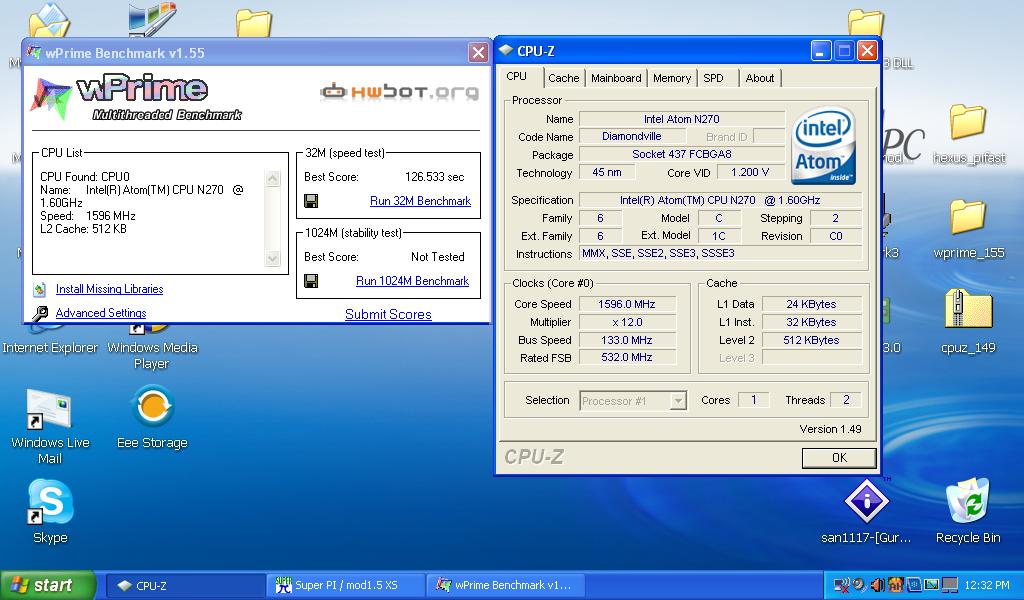Click the CPU-Z title bar icon

point(506,50)
